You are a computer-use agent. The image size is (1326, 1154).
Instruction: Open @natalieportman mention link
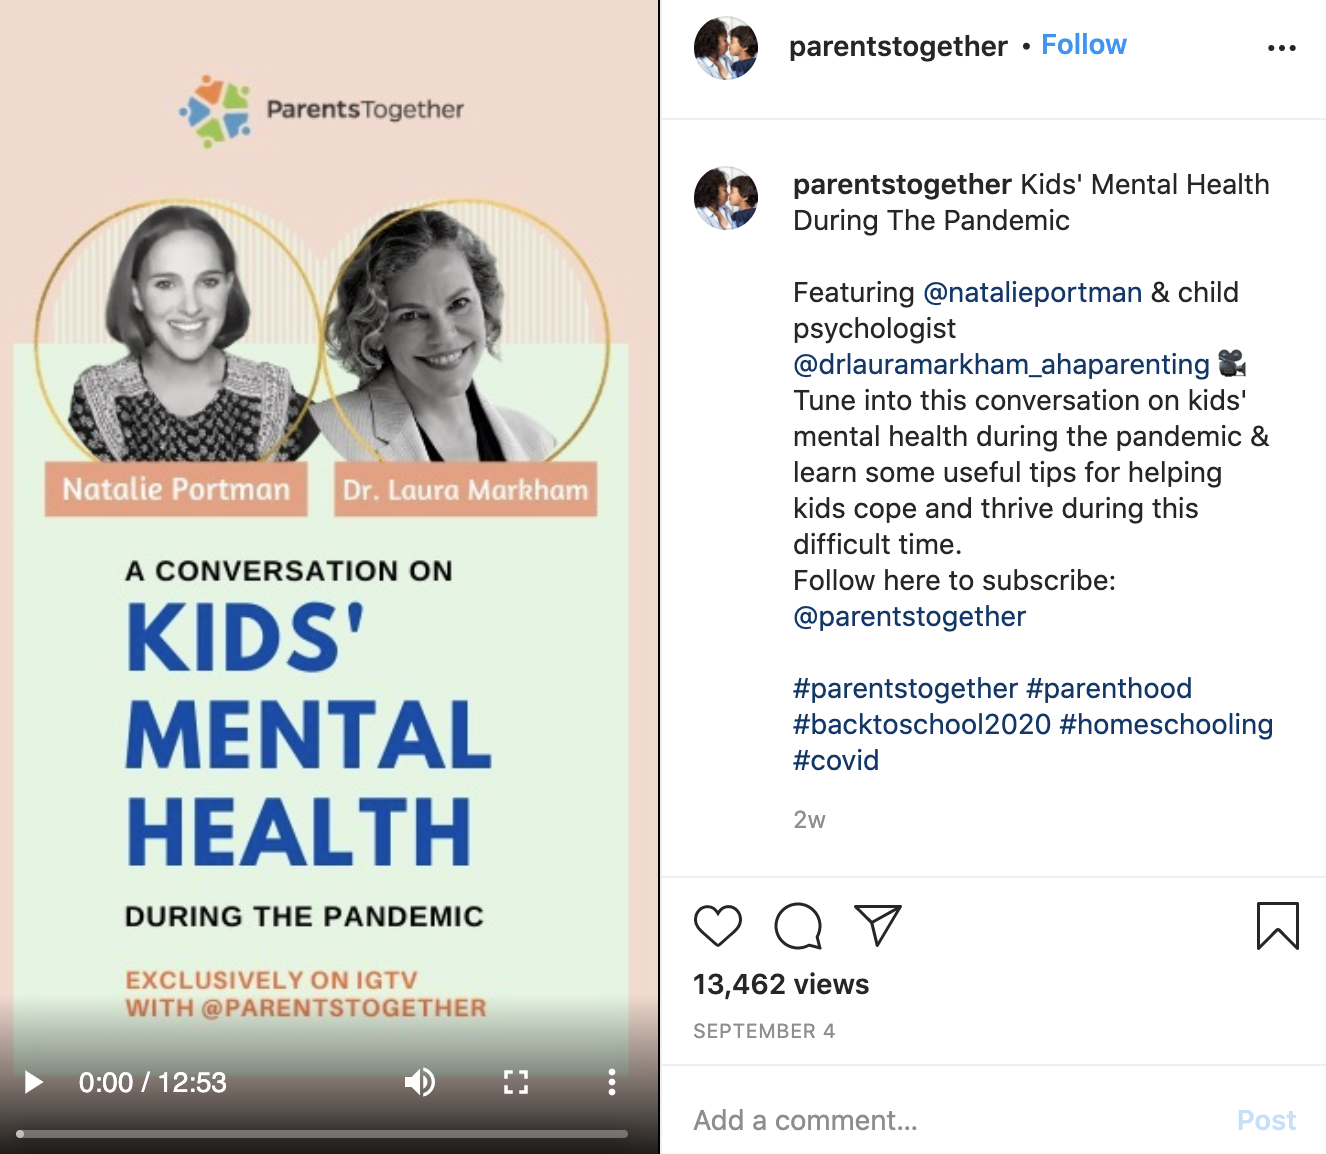pyautogui.click(x=1032, y=292)
